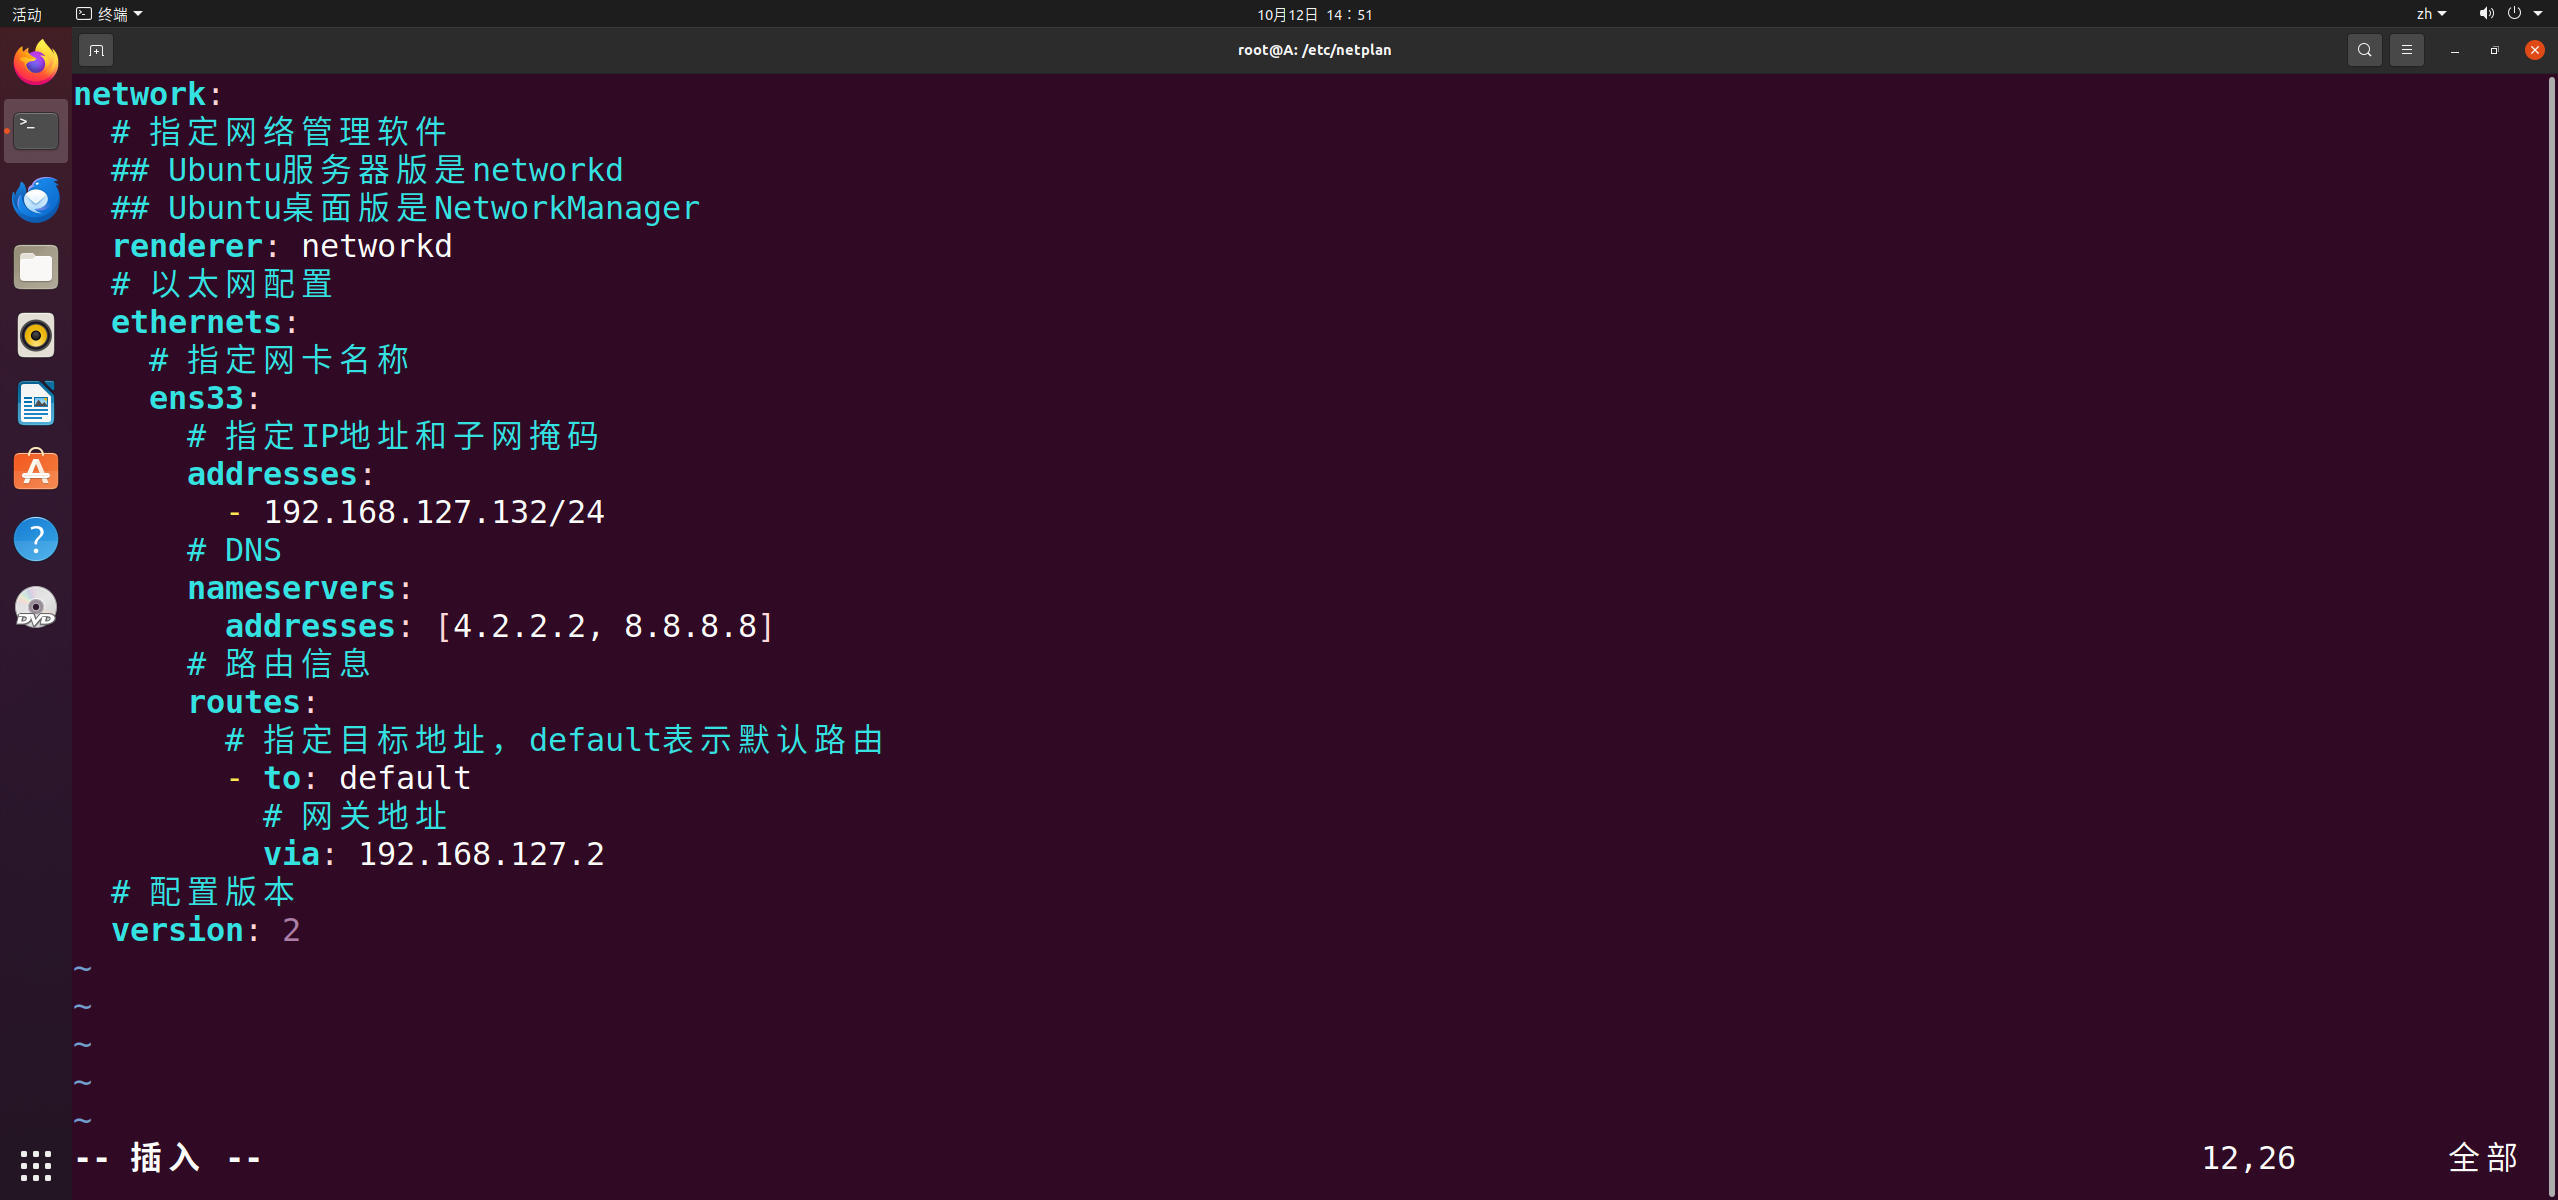Open the terminal hamburger menu
2558x1200 pixels.
(2407, 50)
